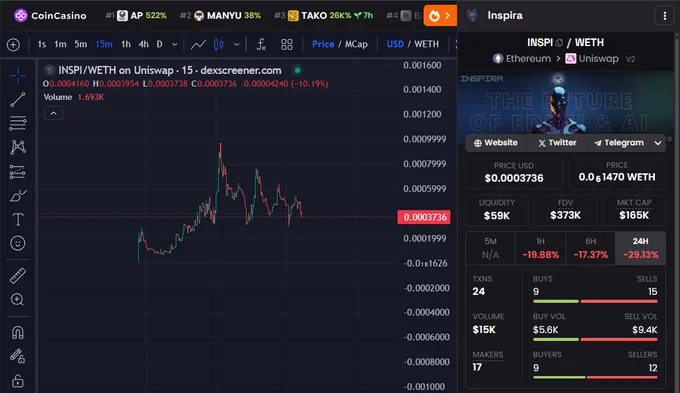
Task: Expand more social links chevron
Action: 658,143
